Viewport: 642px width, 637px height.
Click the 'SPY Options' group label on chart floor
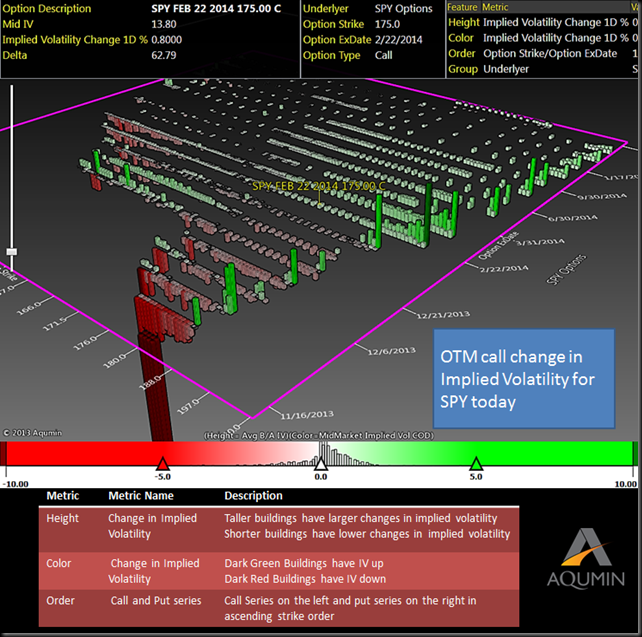coord(566,269)
